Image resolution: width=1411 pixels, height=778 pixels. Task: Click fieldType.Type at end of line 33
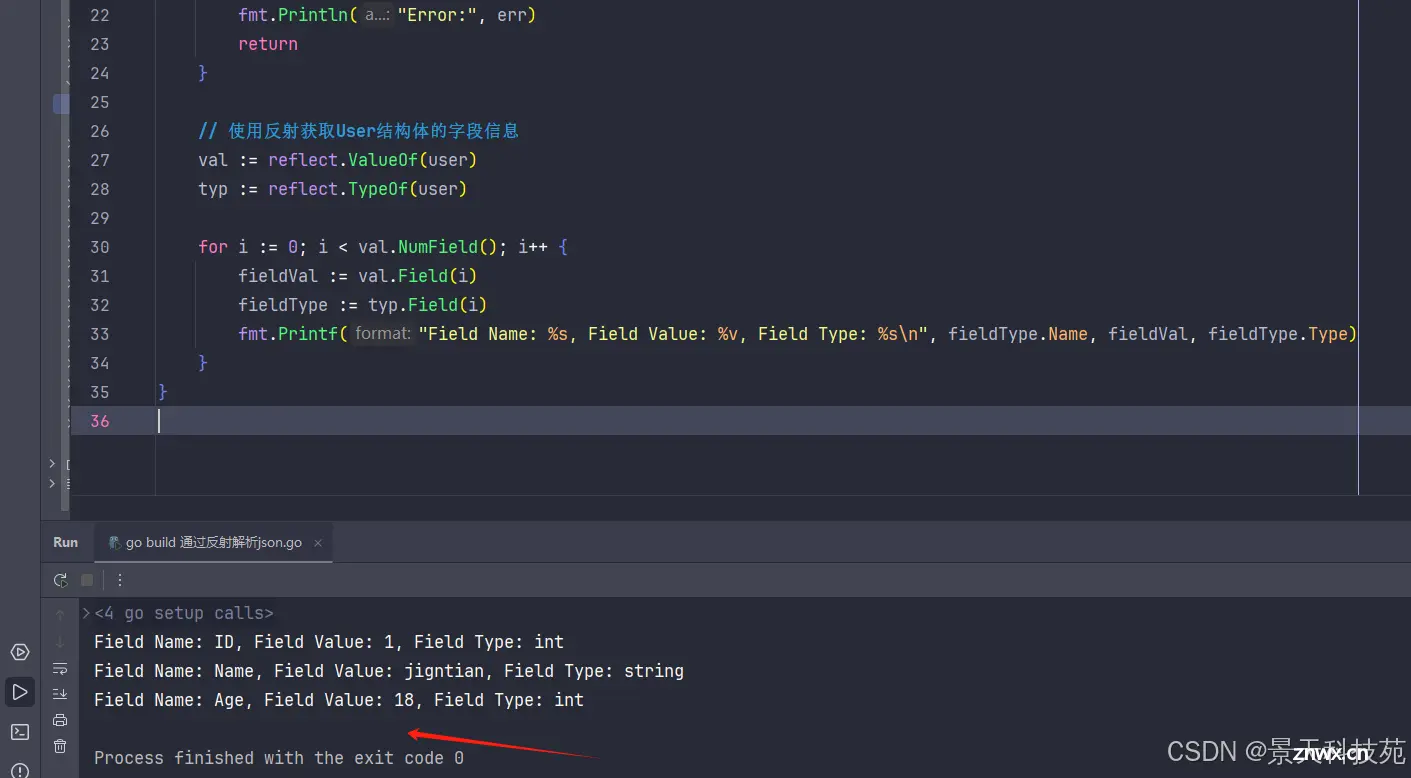pyautogui.click(x=1278, y=334)
